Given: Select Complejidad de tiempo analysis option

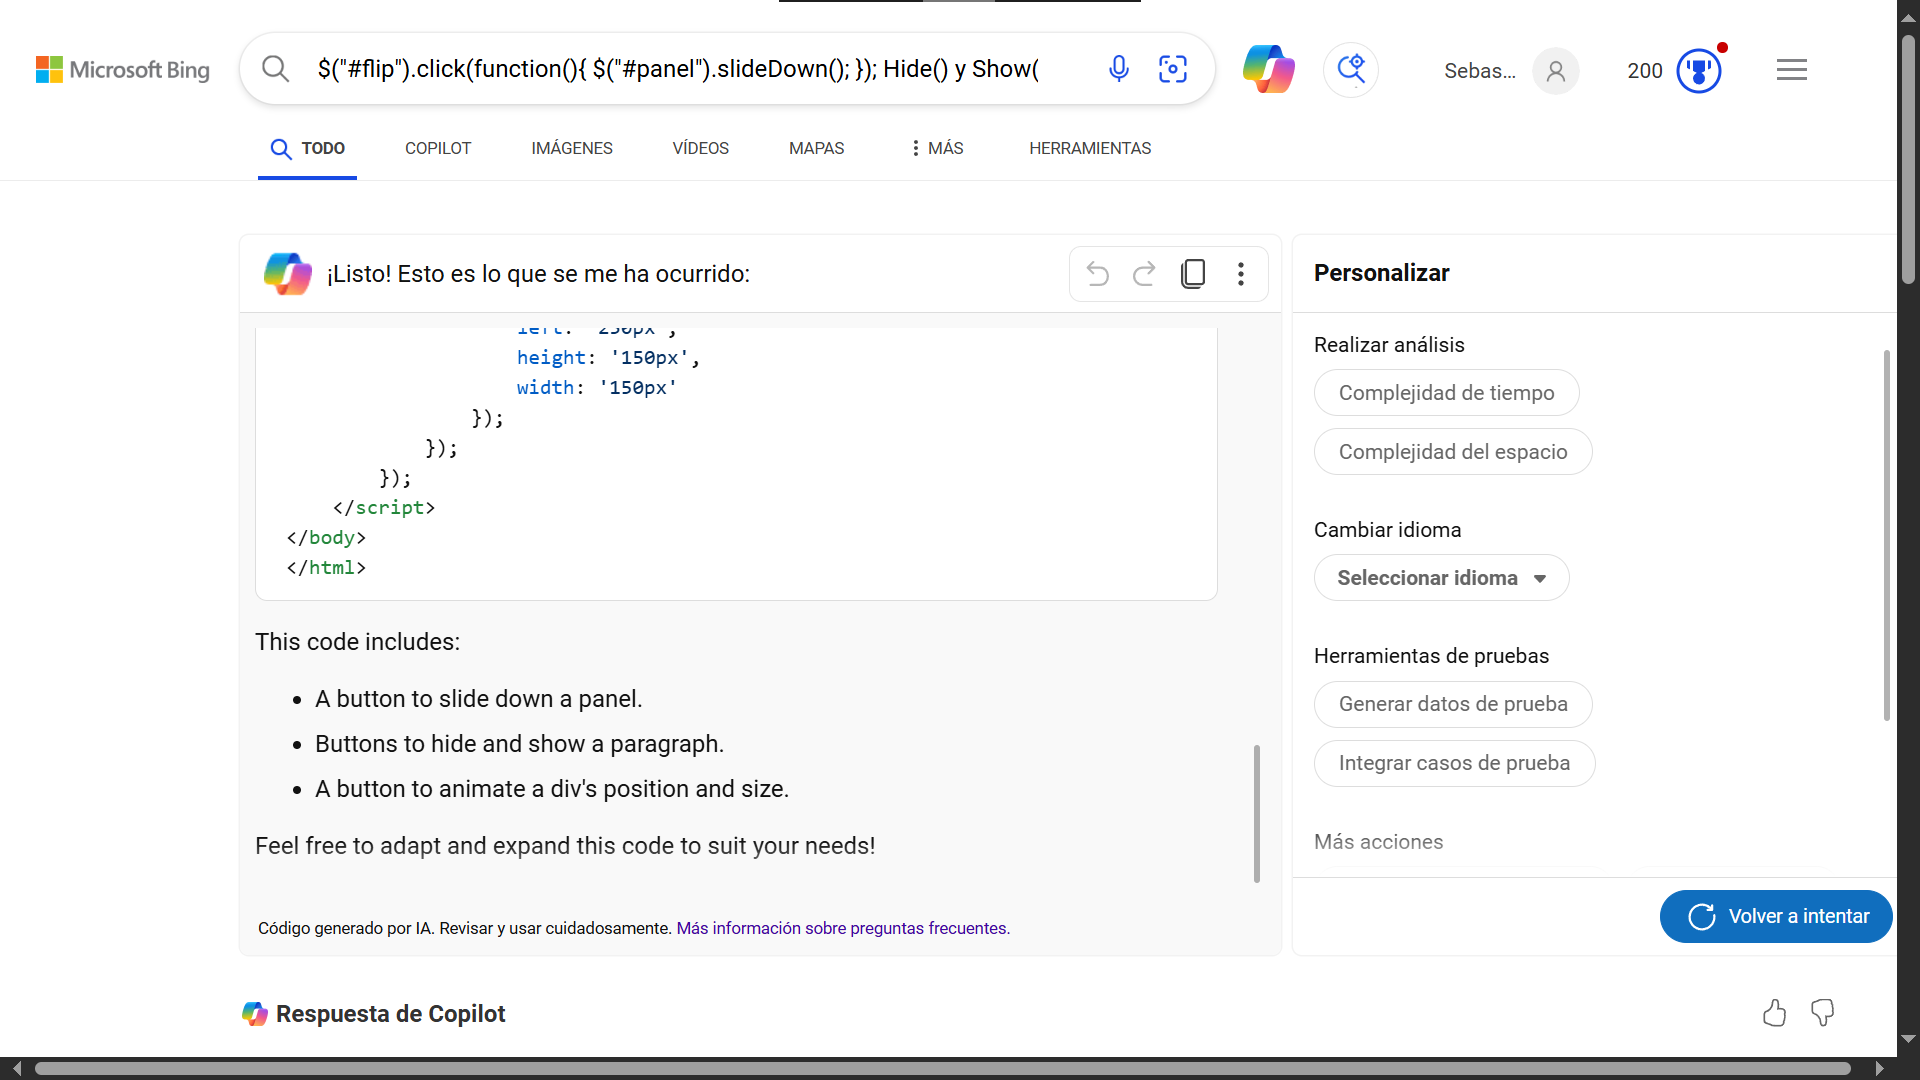Looking at the screenshot, I should (1446, 393).
